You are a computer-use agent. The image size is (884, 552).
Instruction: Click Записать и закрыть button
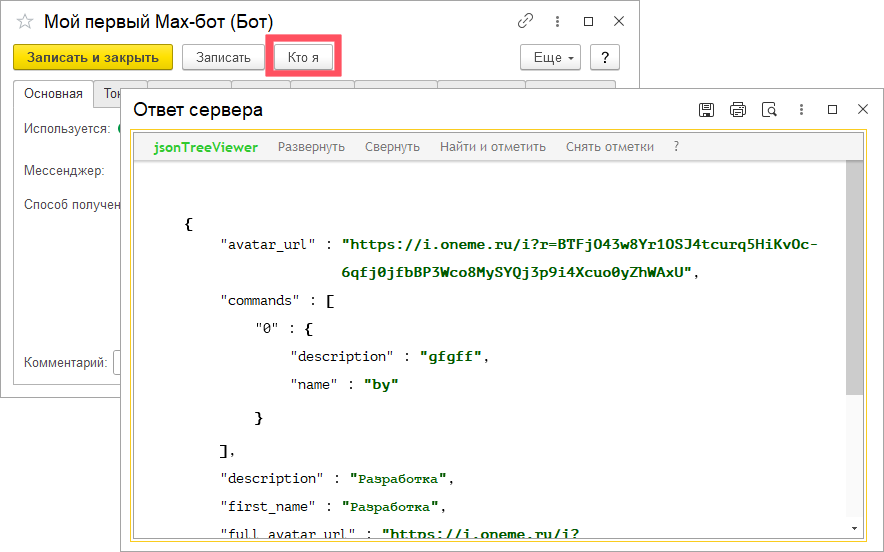(93, 58)
